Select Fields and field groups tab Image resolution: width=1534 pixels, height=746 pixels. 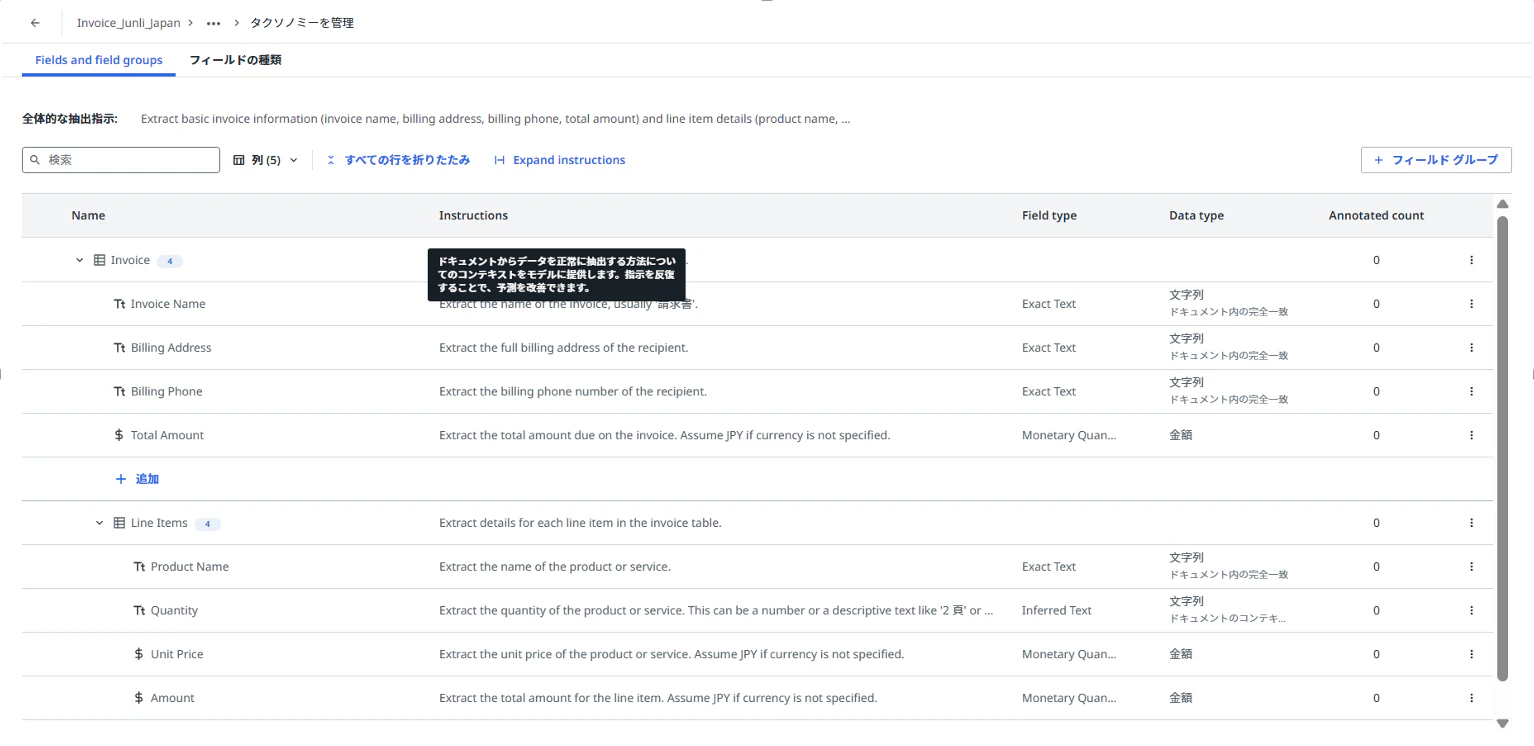point(99,60)
